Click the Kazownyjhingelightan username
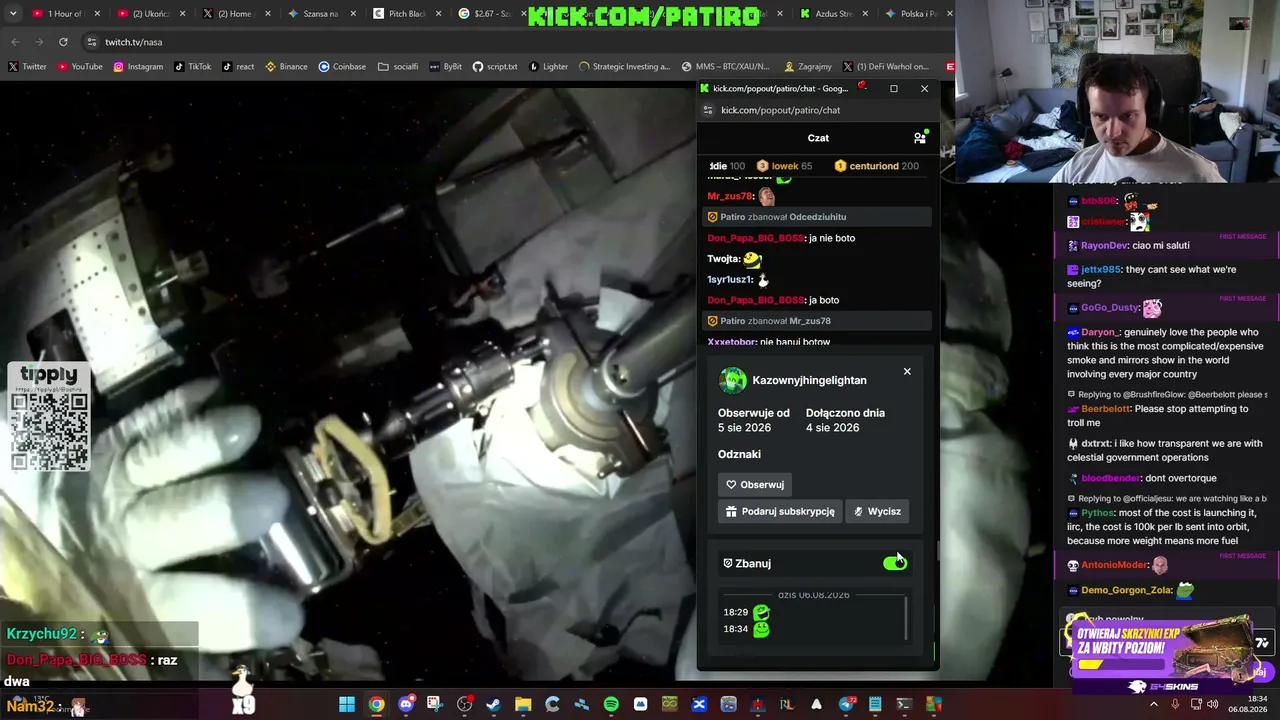Screen dimensions: 1280x720 pyautogui.click(x=809, y=380)
